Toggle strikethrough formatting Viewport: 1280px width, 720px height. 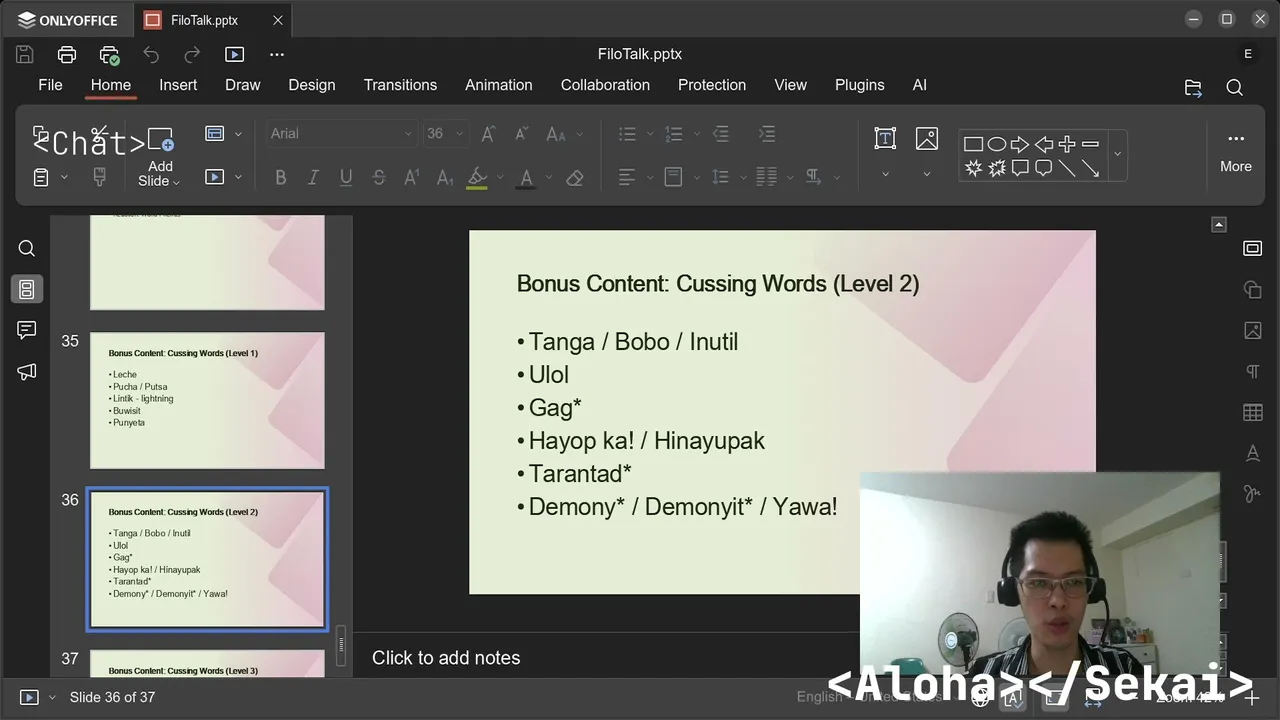click(379, 178)
